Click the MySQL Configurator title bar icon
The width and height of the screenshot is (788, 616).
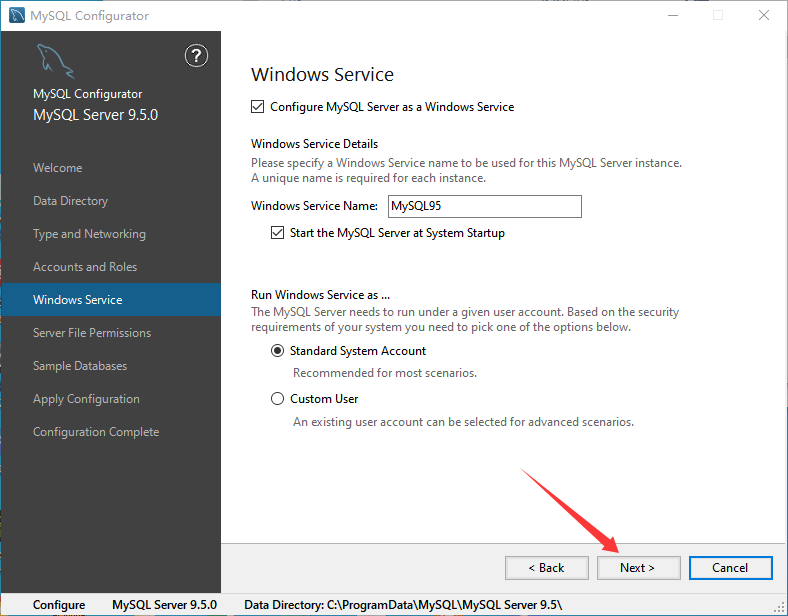[x=17, y=15]
